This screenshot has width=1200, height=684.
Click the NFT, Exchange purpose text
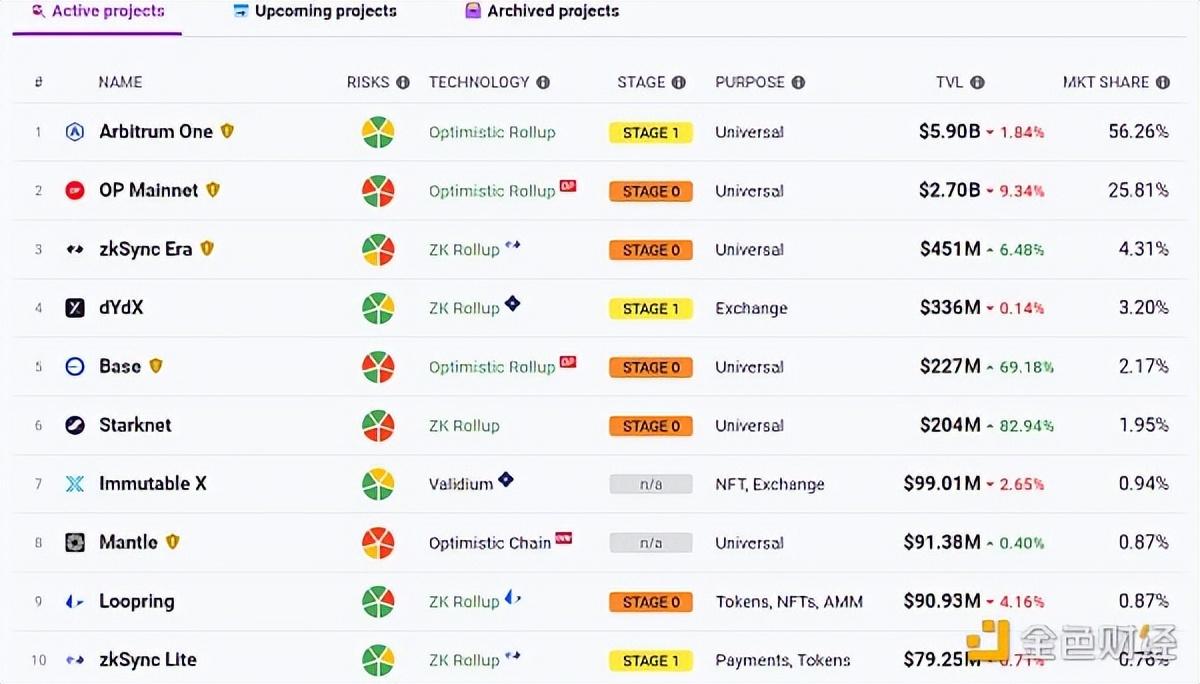point(770,484)
